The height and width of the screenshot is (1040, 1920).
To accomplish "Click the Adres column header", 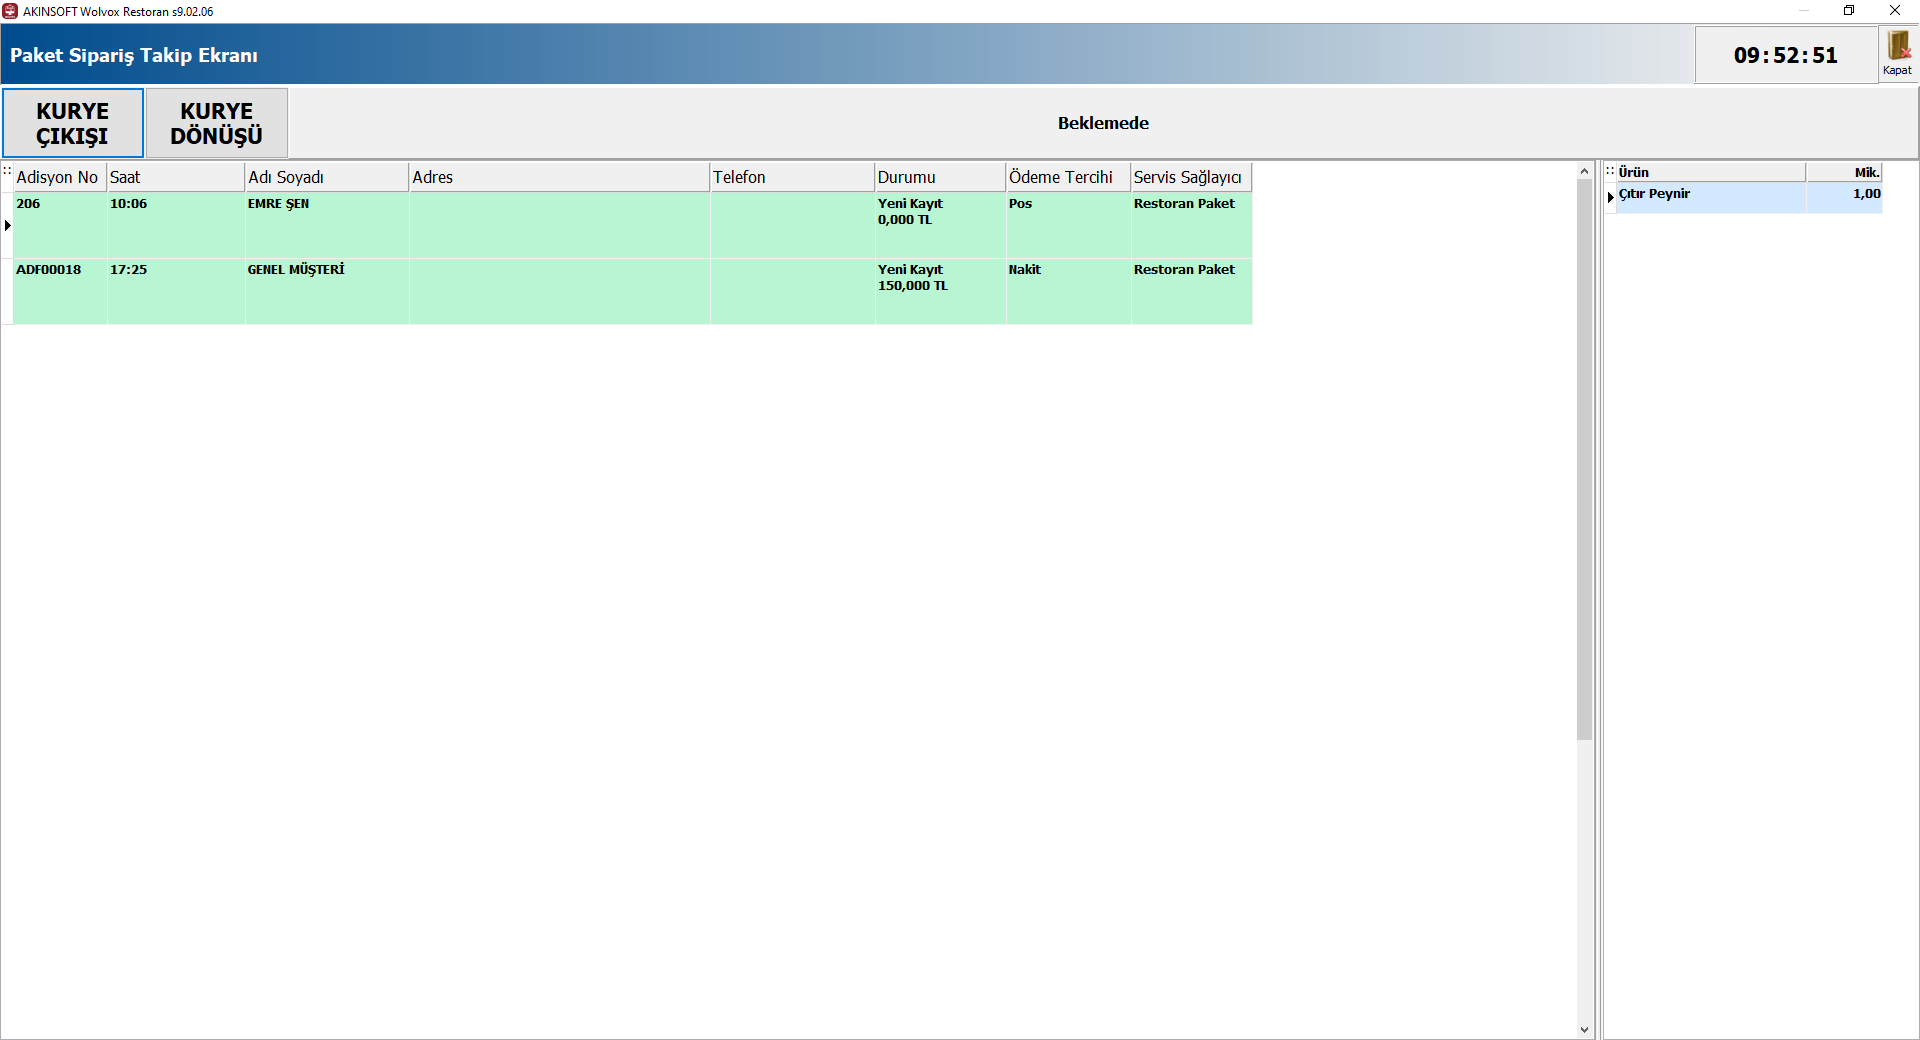I will pyautogui.click(x=560, y=177).
